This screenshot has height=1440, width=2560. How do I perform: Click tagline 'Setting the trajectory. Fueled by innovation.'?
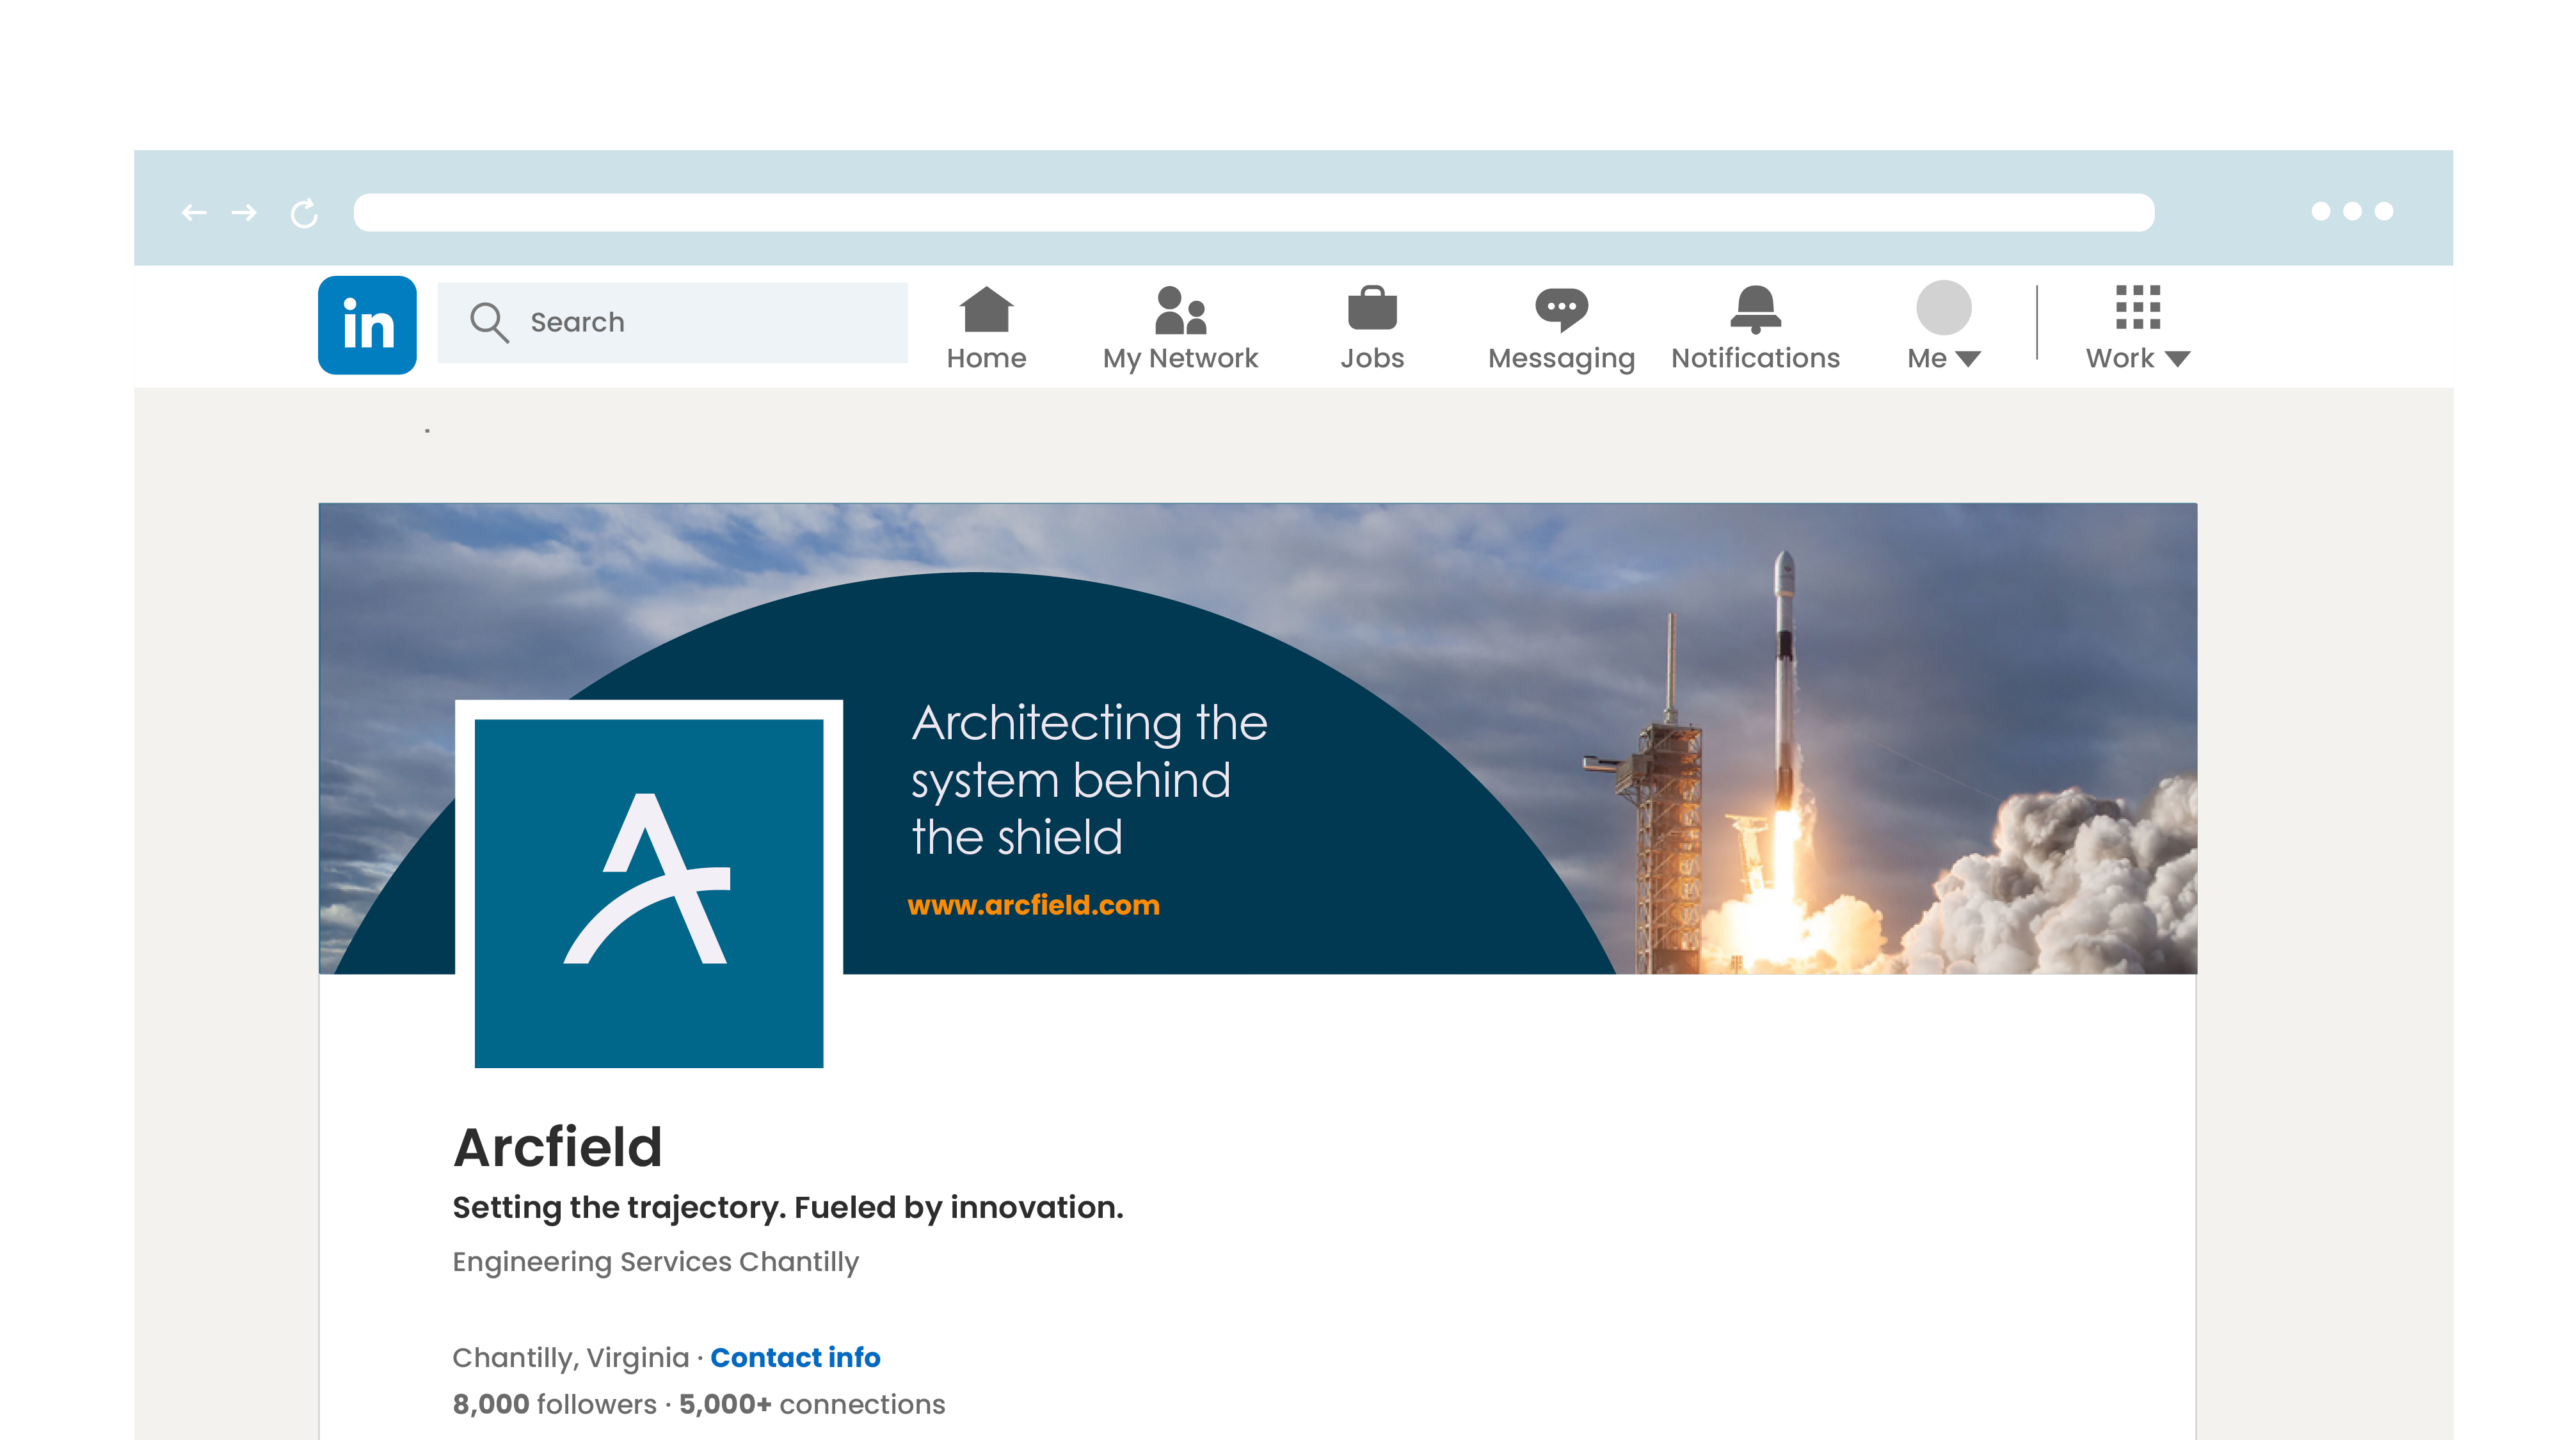pos(788,1208)
